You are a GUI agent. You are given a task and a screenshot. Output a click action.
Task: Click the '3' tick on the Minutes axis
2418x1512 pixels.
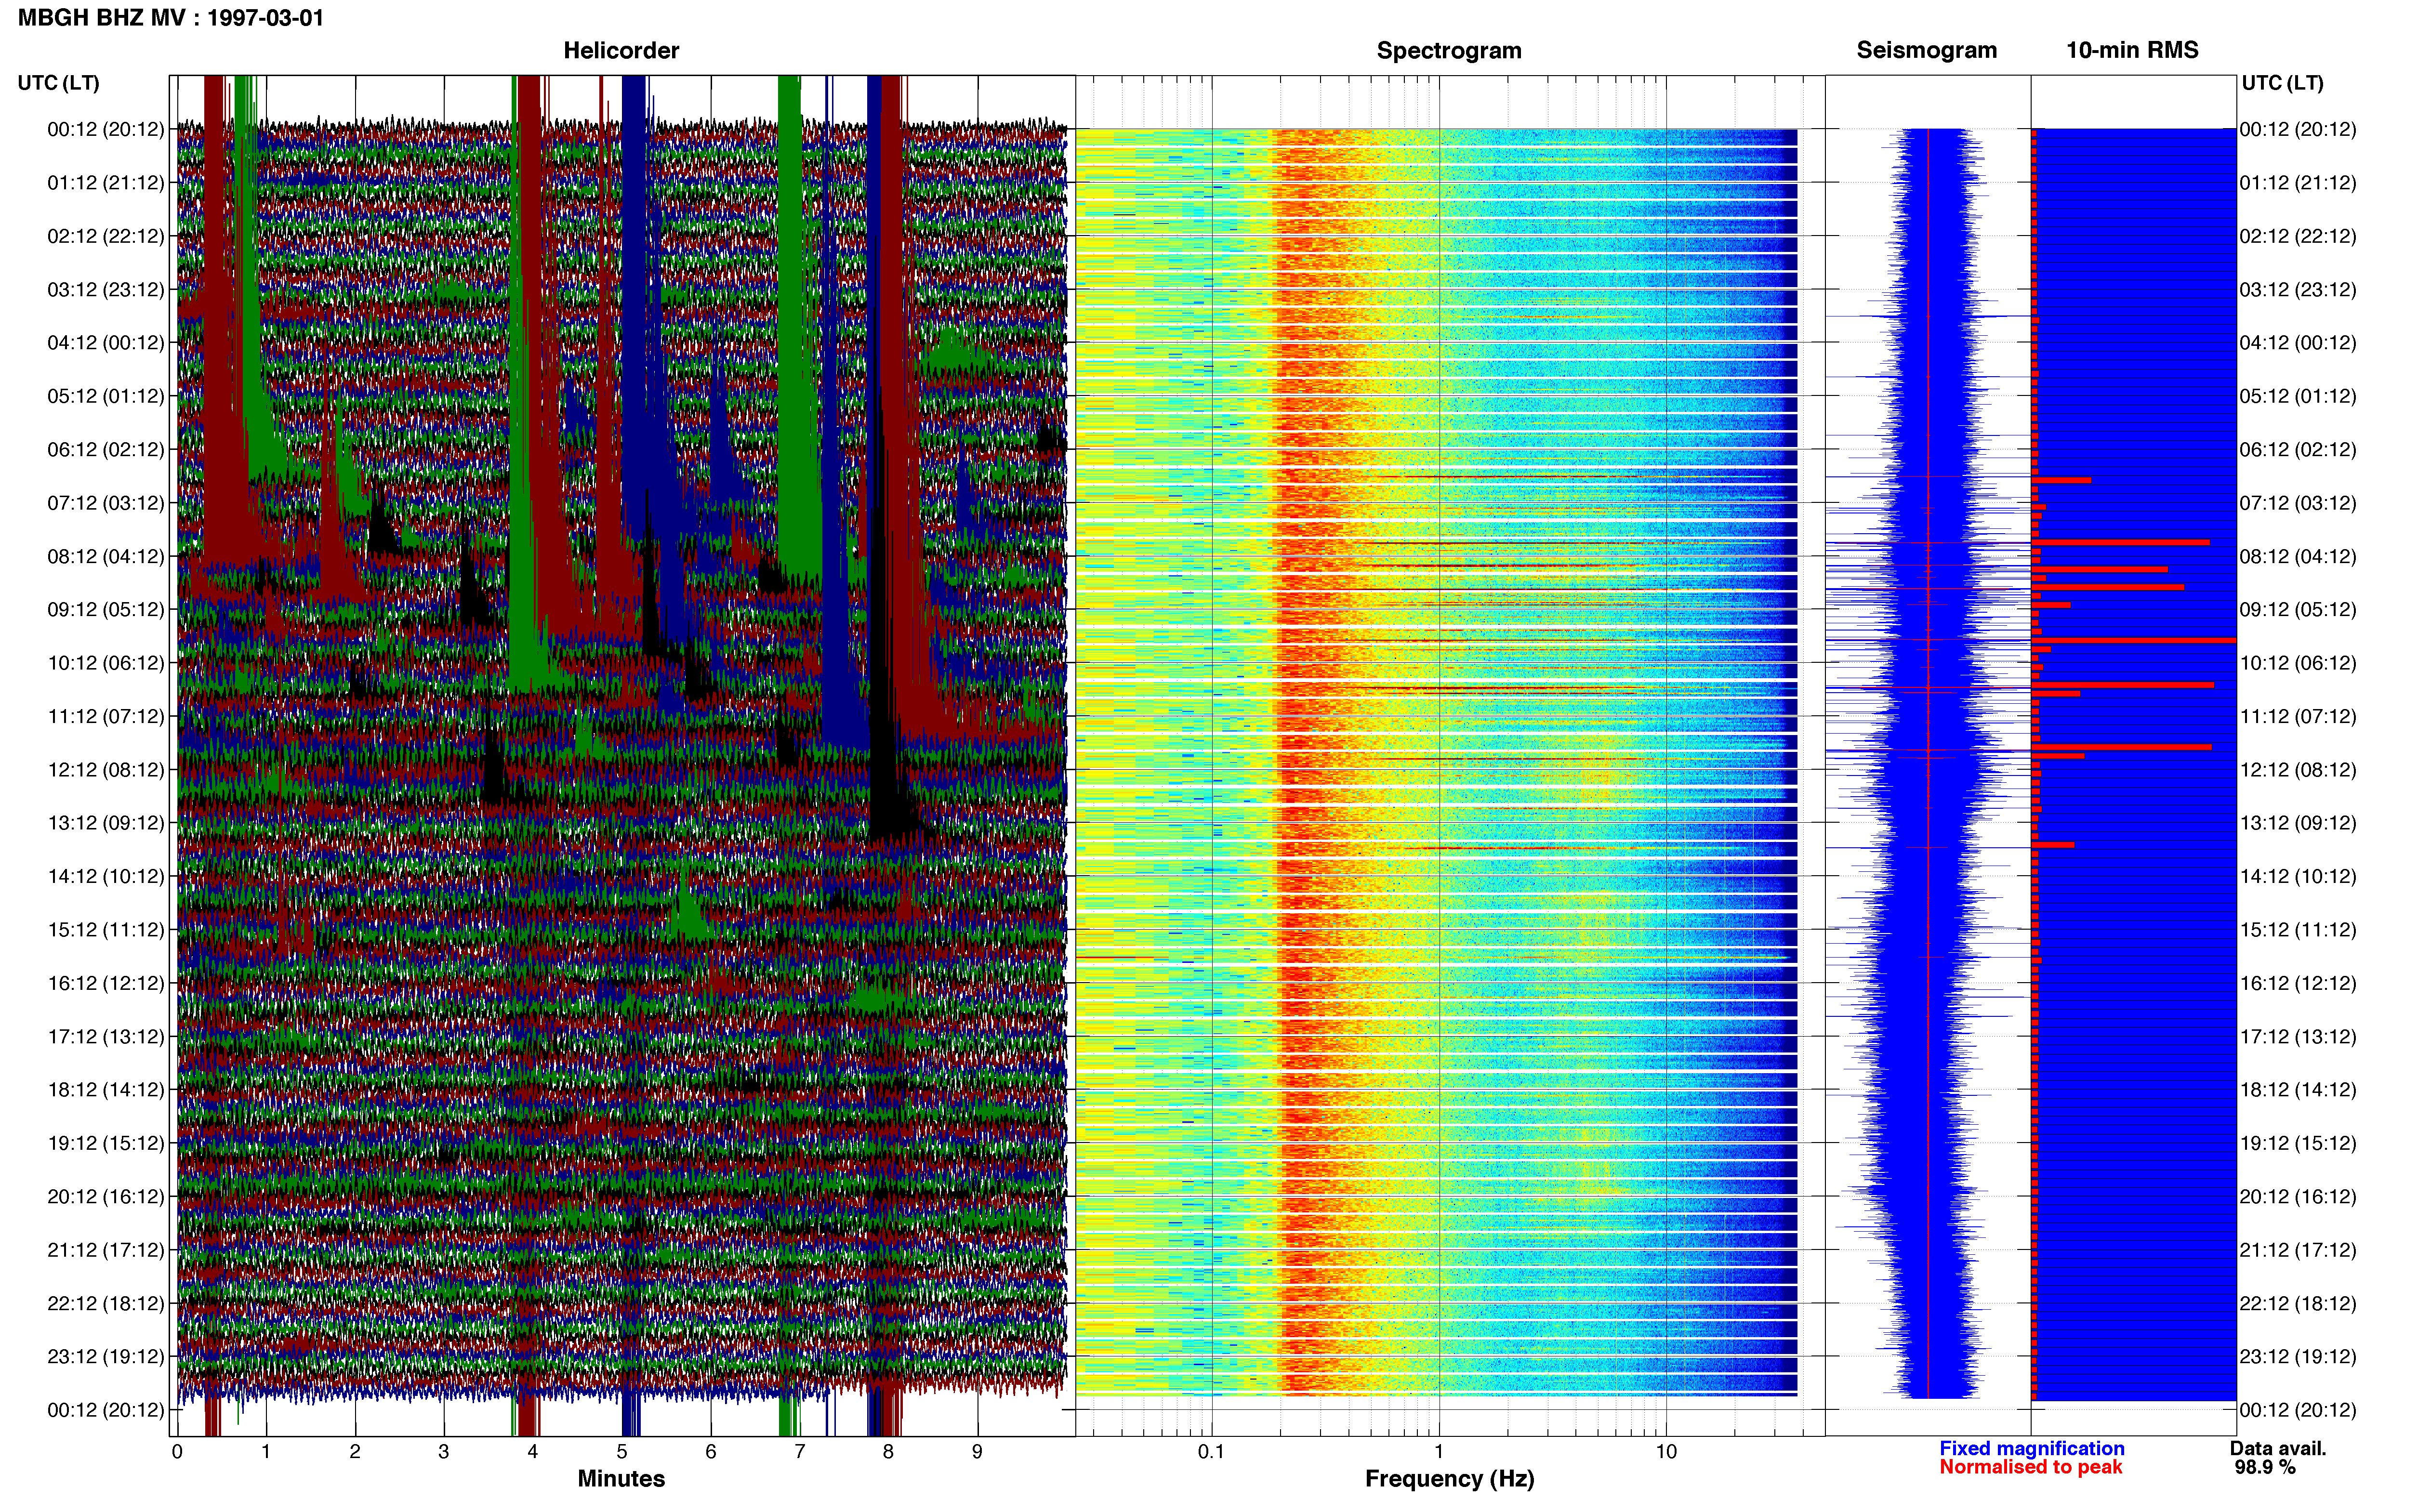point(444,1451)
